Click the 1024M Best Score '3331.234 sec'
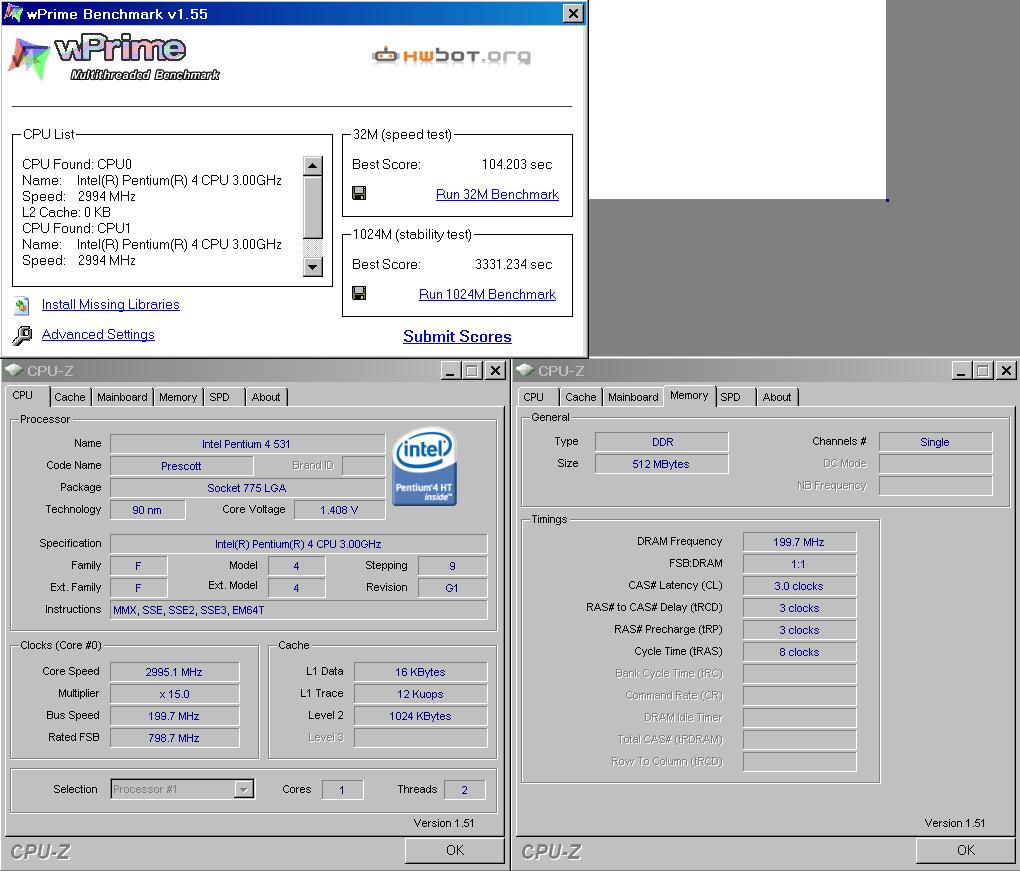1020x871 pixels. tap(513, 265)
